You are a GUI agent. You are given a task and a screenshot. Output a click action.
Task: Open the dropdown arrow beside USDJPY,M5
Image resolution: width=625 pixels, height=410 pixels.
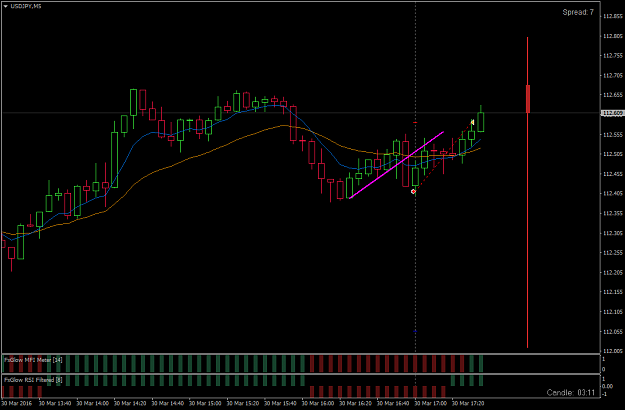[6, 6]
